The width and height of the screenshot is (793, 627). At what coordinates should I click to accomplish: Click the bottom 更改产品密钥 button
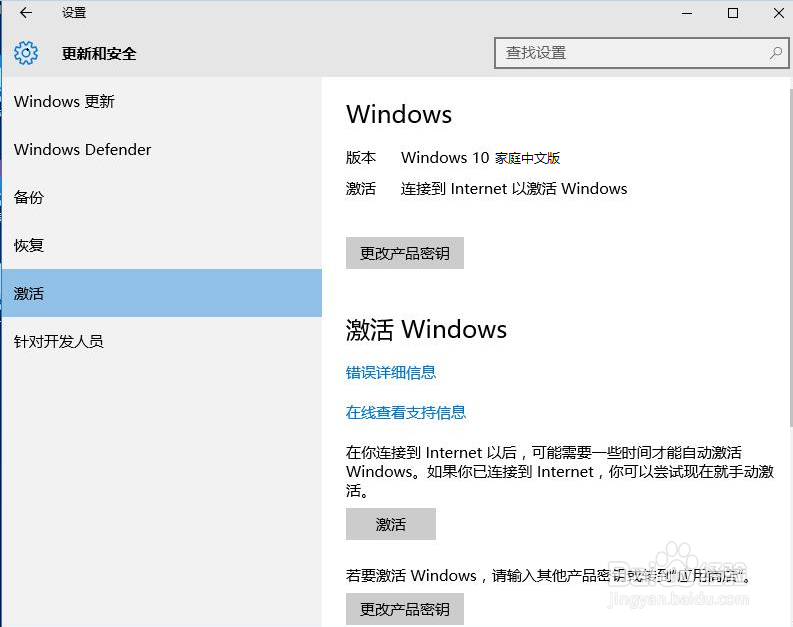[405, 609]
